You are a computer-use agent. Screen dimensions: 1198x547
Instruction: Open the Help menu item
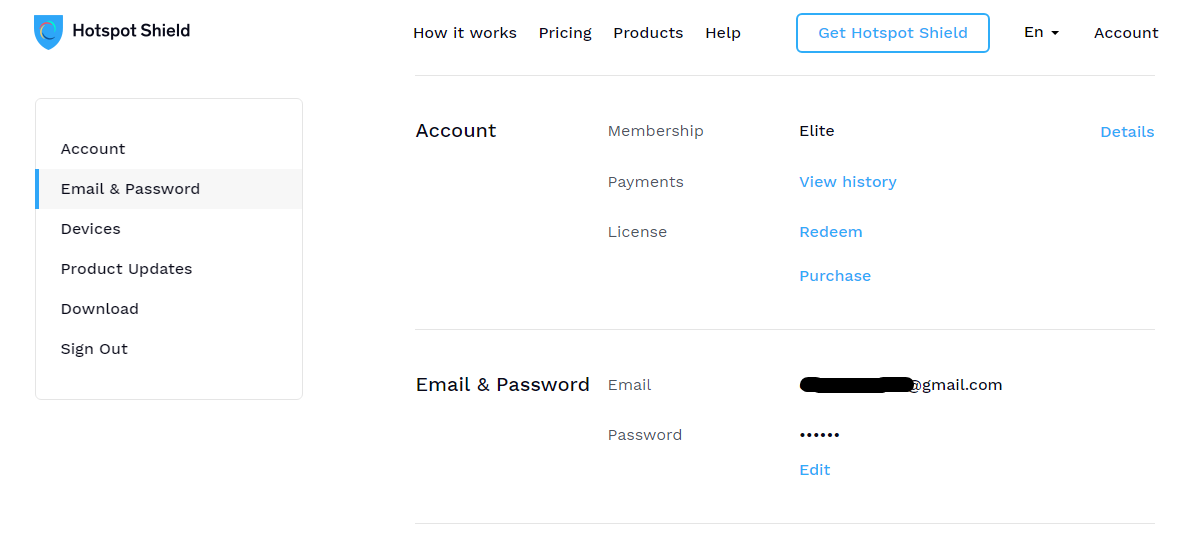(x=723, y=33)
